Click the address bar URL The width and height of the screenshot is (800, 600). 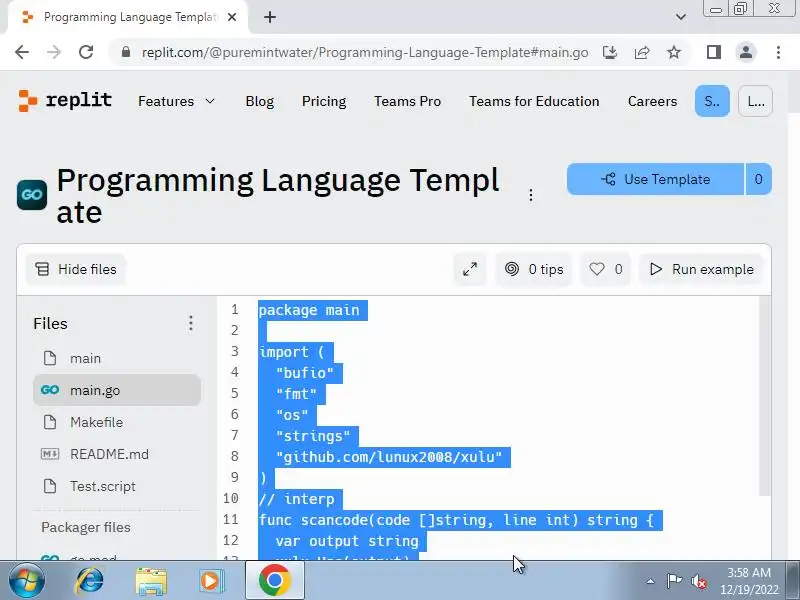pyautogui.click(x=365, y=52)
